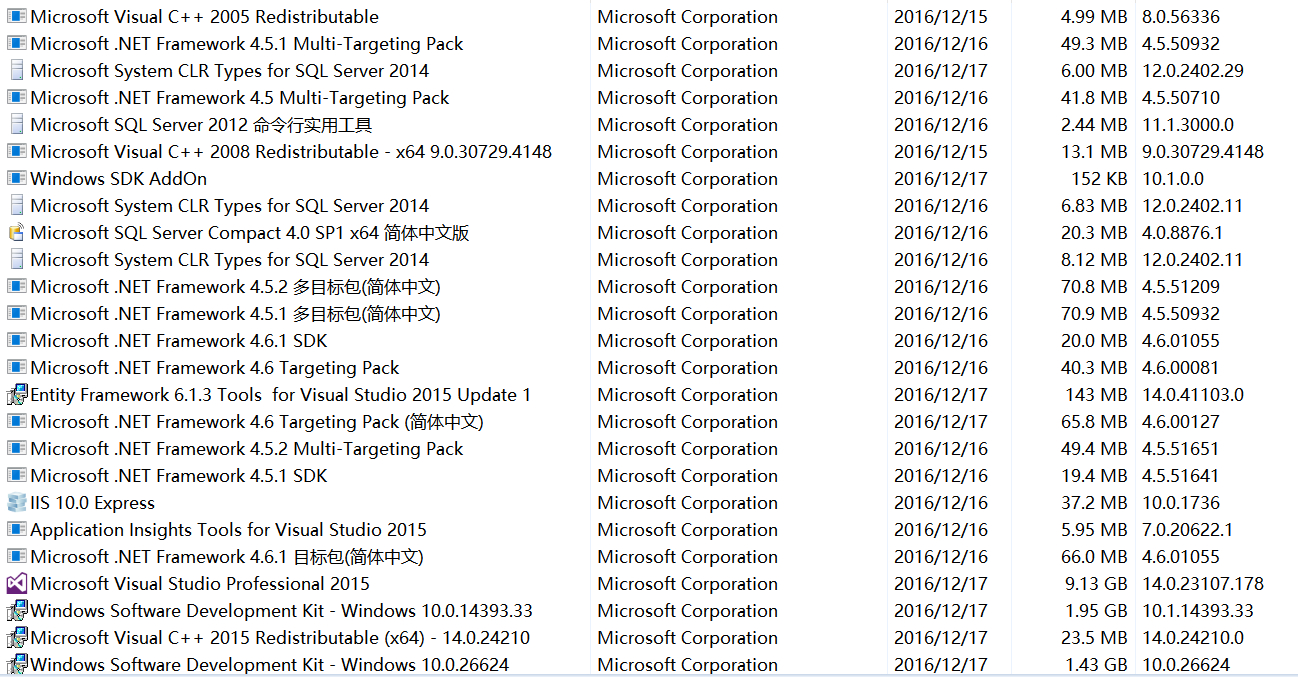Click the icon of .NET 4.6 Targeting Pack (简体中文)
This screenshot has height=677, width=1298.
(x=16, y=422)
